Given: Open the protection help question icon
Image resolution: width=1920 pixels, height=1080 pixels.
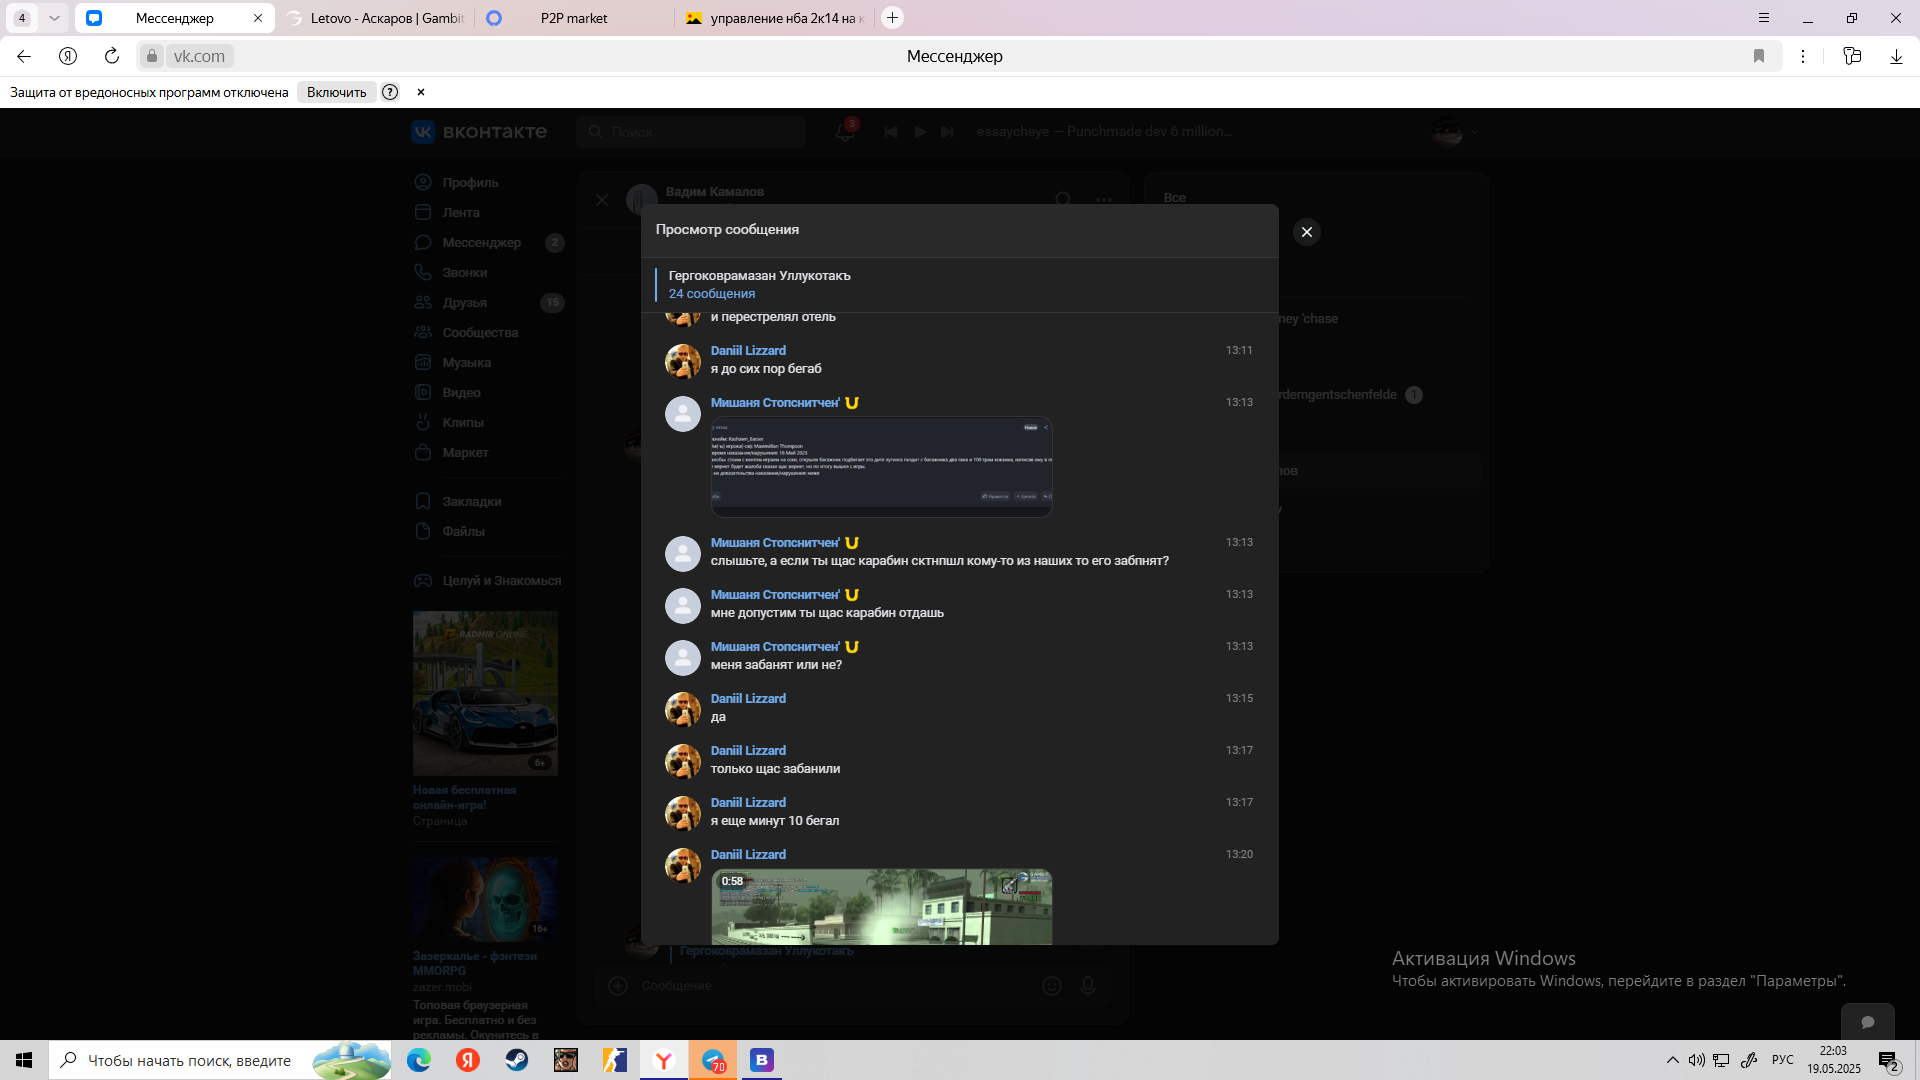Looking at the screenshot, I should tap(390, 92).
